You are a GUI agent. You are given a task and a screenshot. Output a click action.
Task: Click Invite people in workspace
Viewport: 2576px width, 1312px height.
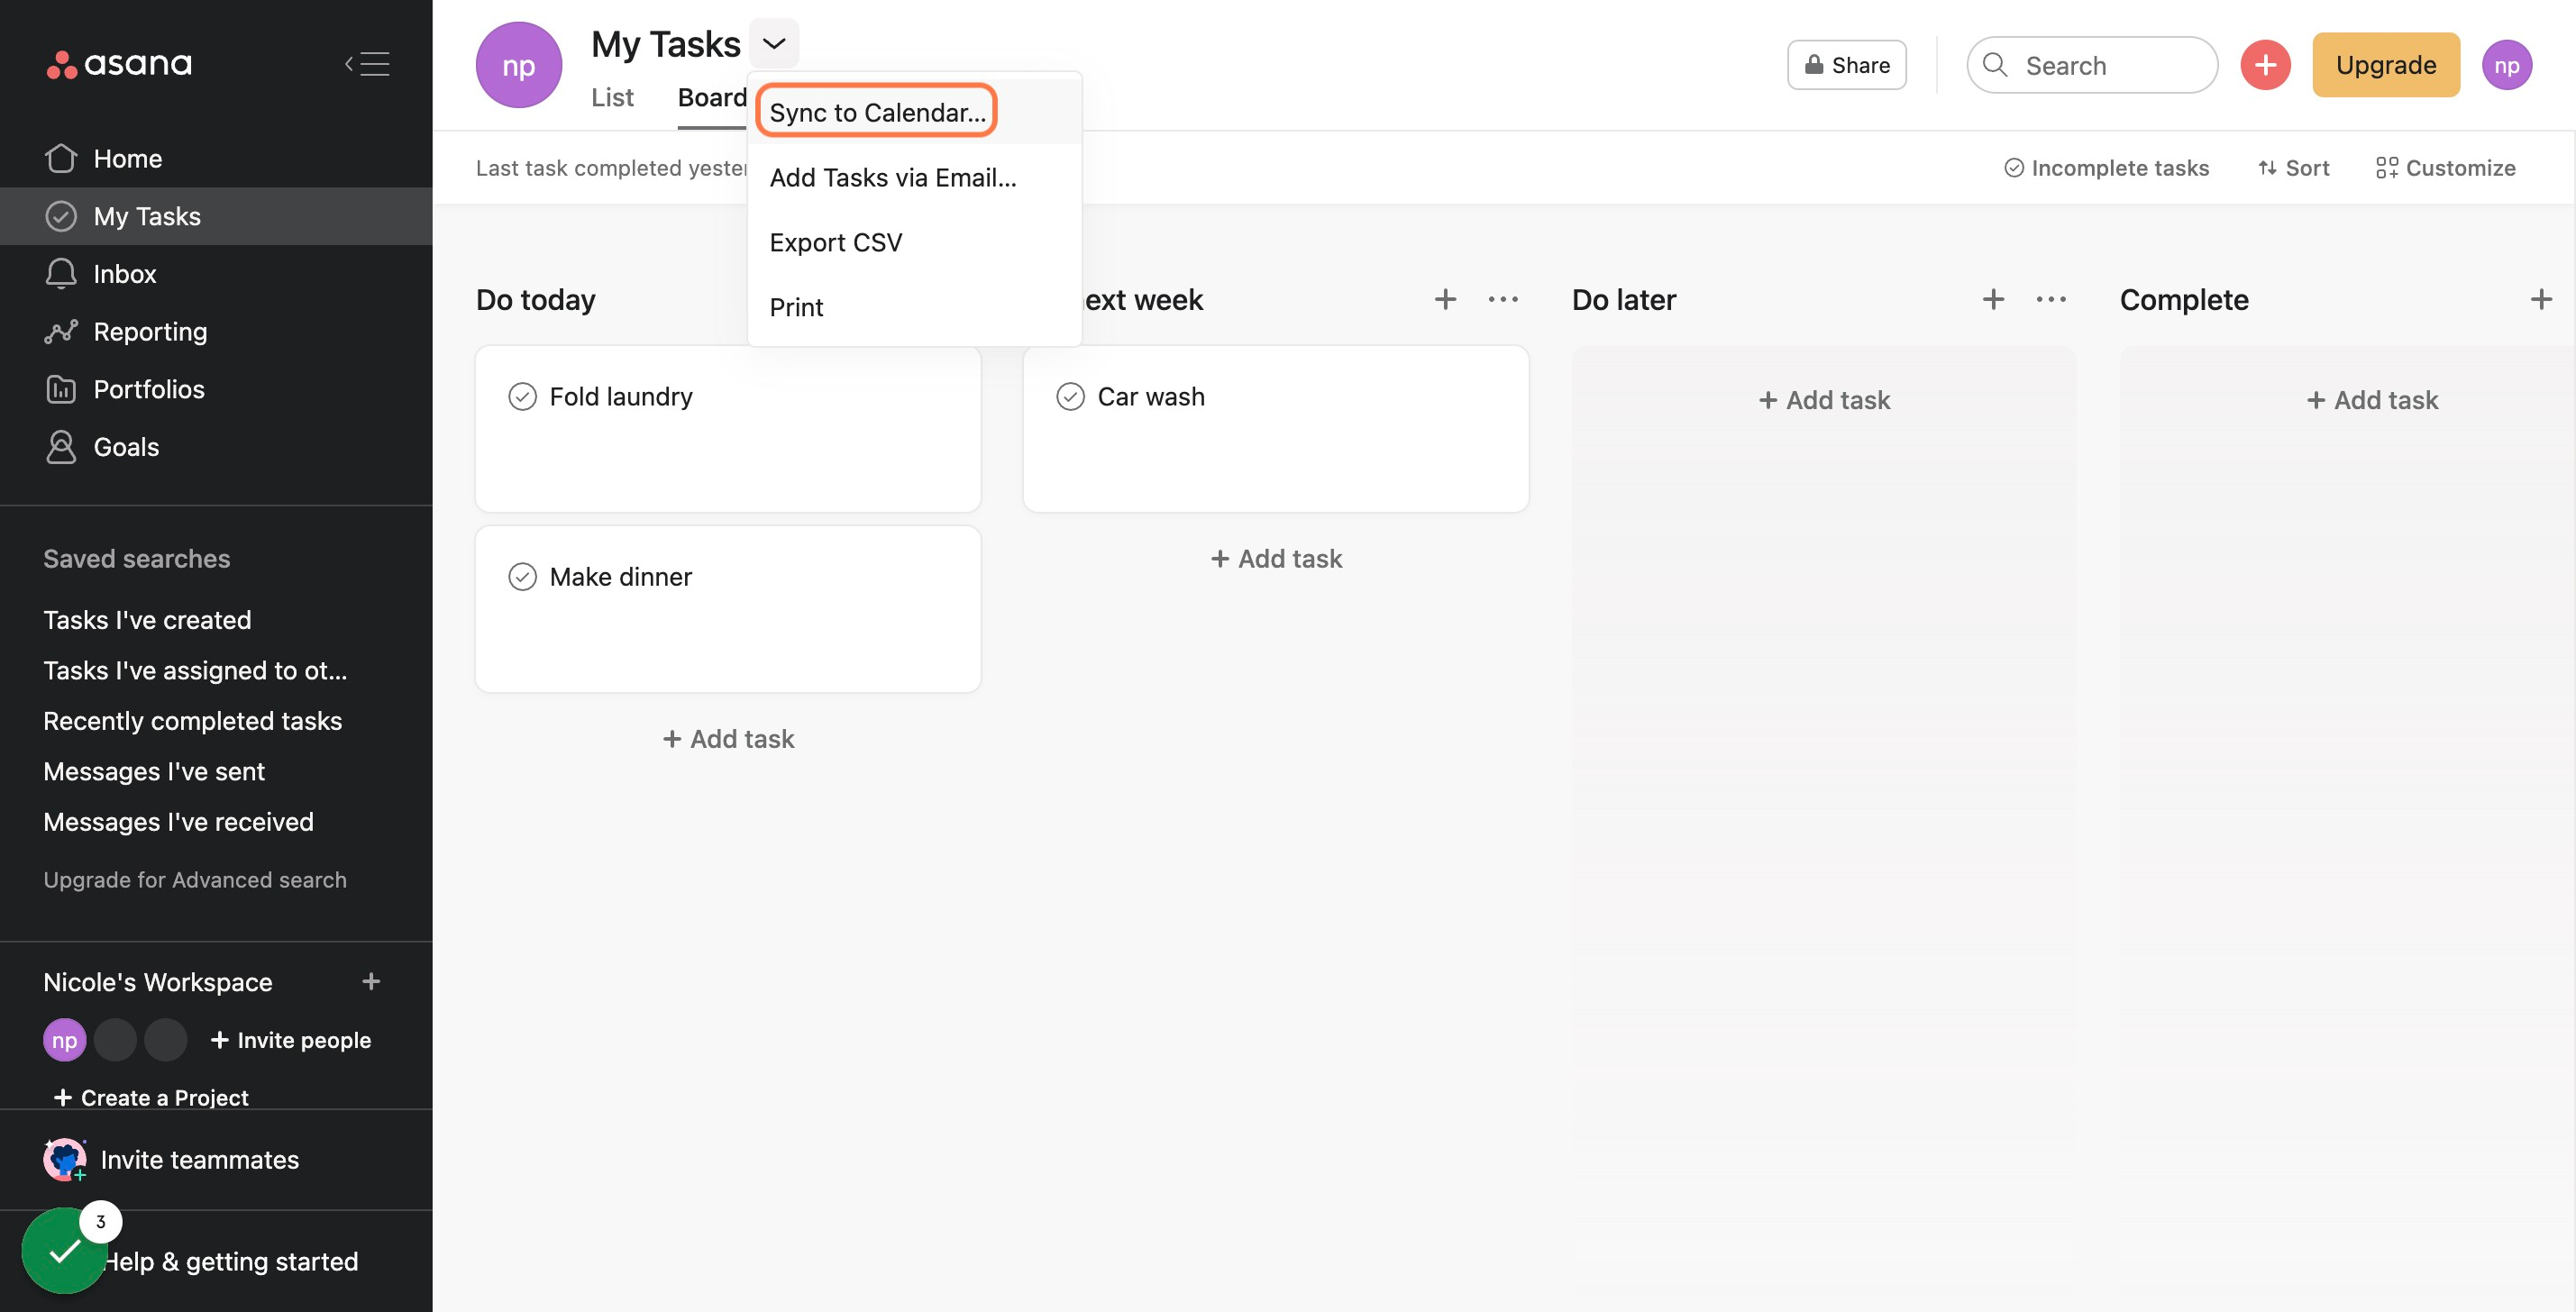[290, 1039]
